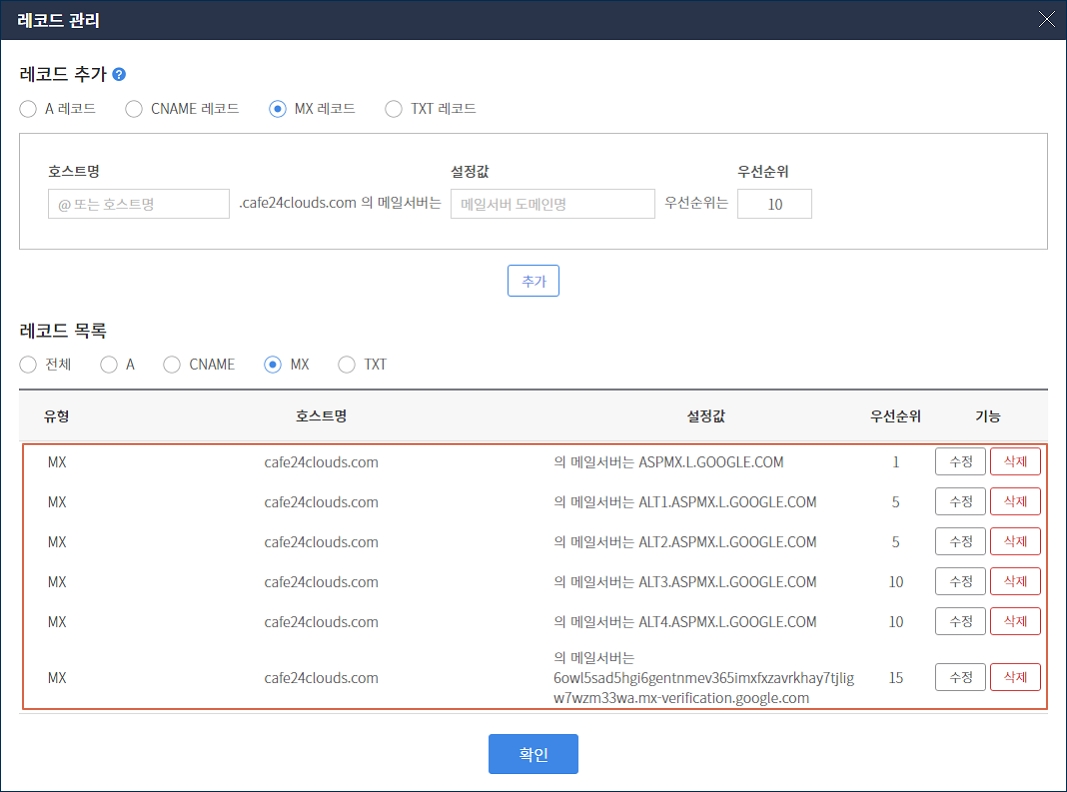Click the 호스트명 input field
The height and width of the screenshot is (792, 1067).
tap(139, 205)
